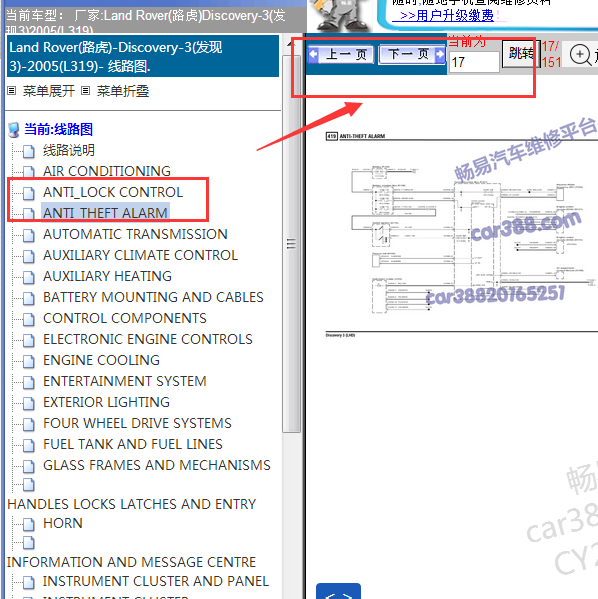This screenshot has height=599, width=598.
Task: Click the zoom in magnifier icon
Action: coord(580,55)
